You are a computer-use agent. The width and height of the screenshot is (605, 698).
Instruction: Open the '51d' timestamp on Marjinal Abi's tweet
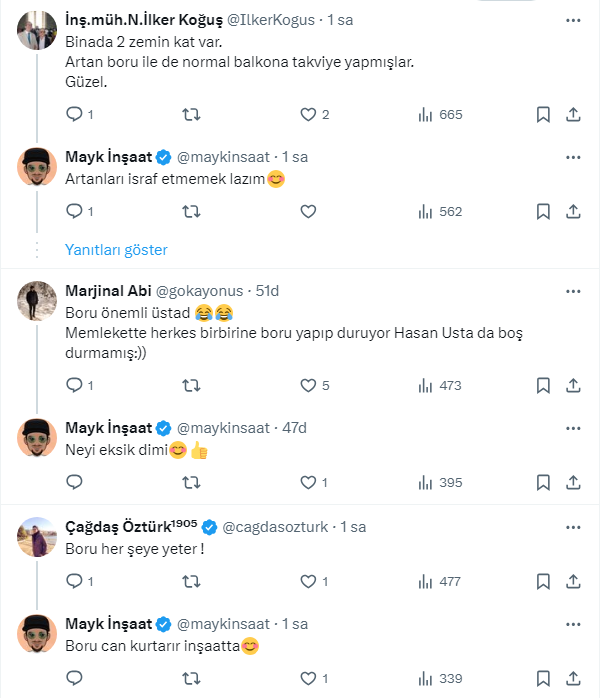point(267,291)
